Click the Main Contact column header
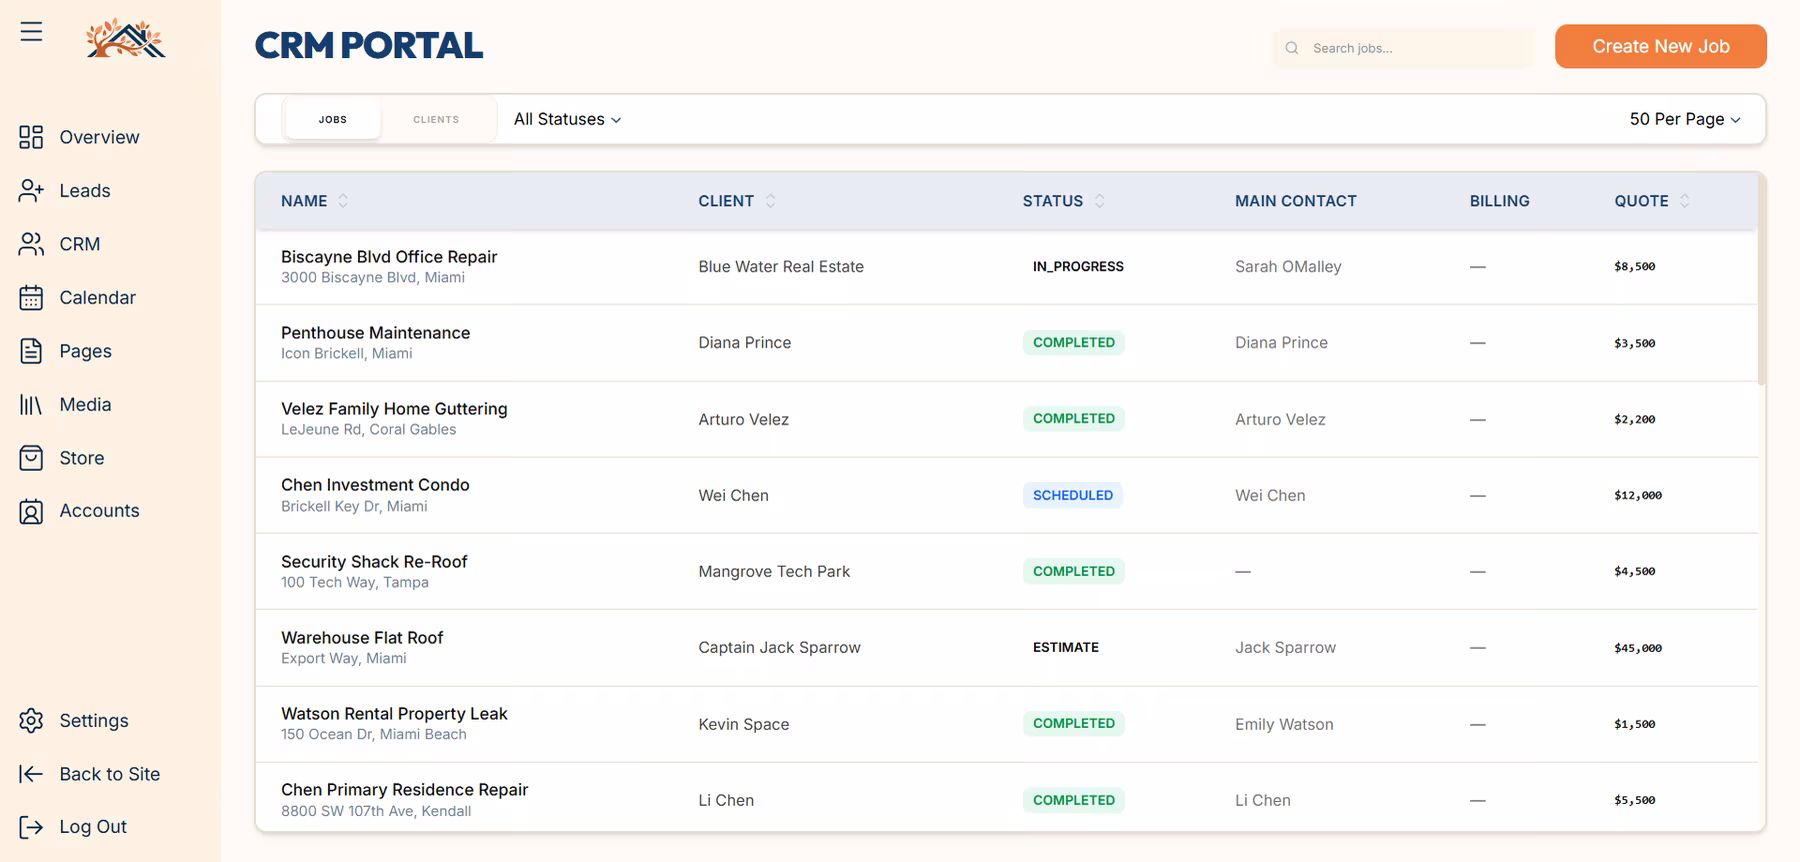 click(x=1295, y=201)
